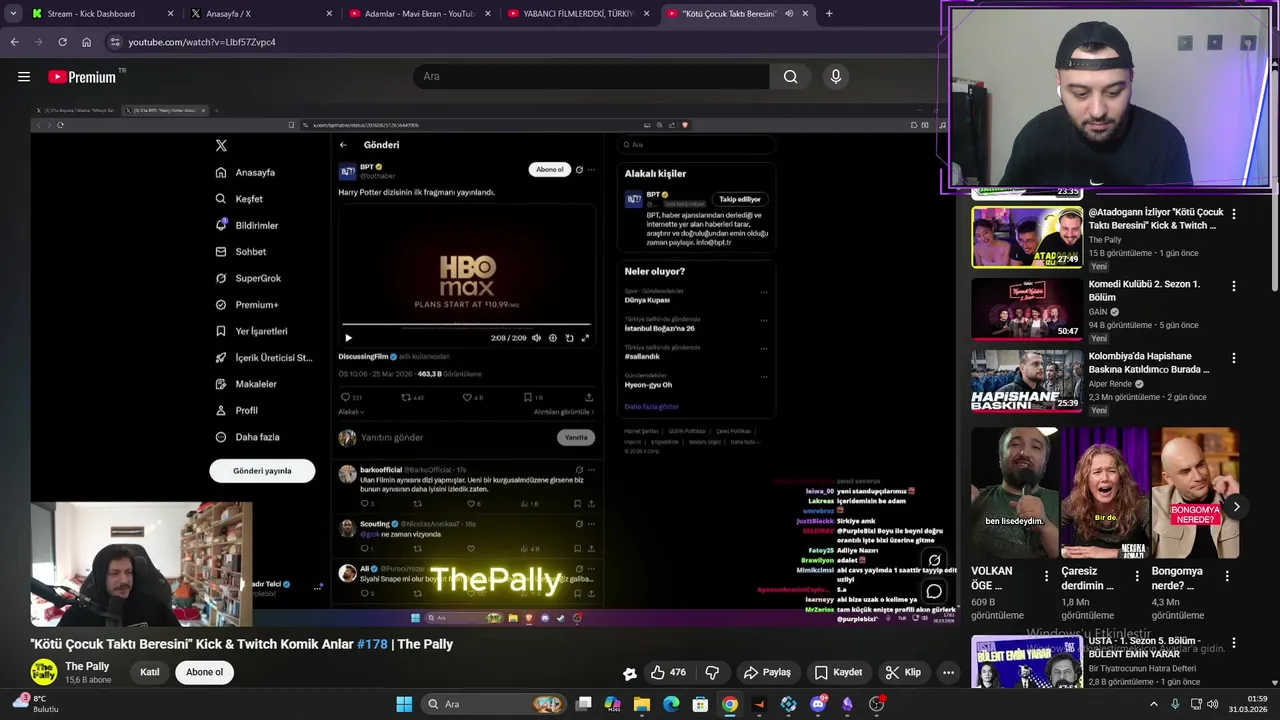Image resolution: width=1280 pixels, height=720 pixels.
Task: Go back with the browser back arrow
Action: [14, 42]
